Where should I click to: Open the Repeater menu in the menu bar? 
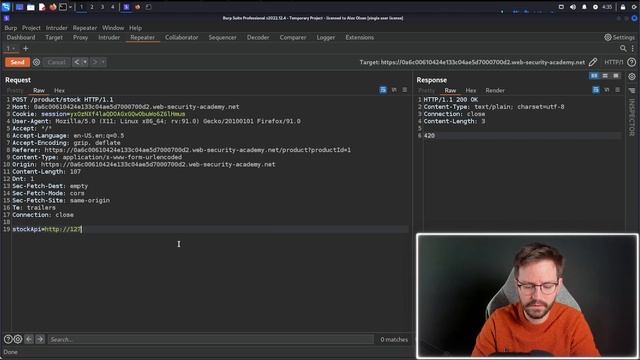click(85, 28)
